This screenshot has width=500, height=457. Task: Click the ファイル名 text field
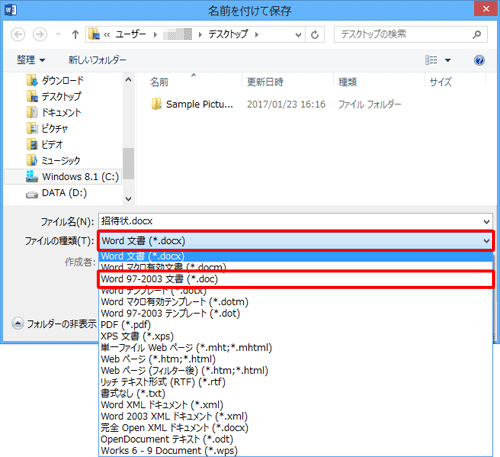pyautogui.click(x=290, y=221)
